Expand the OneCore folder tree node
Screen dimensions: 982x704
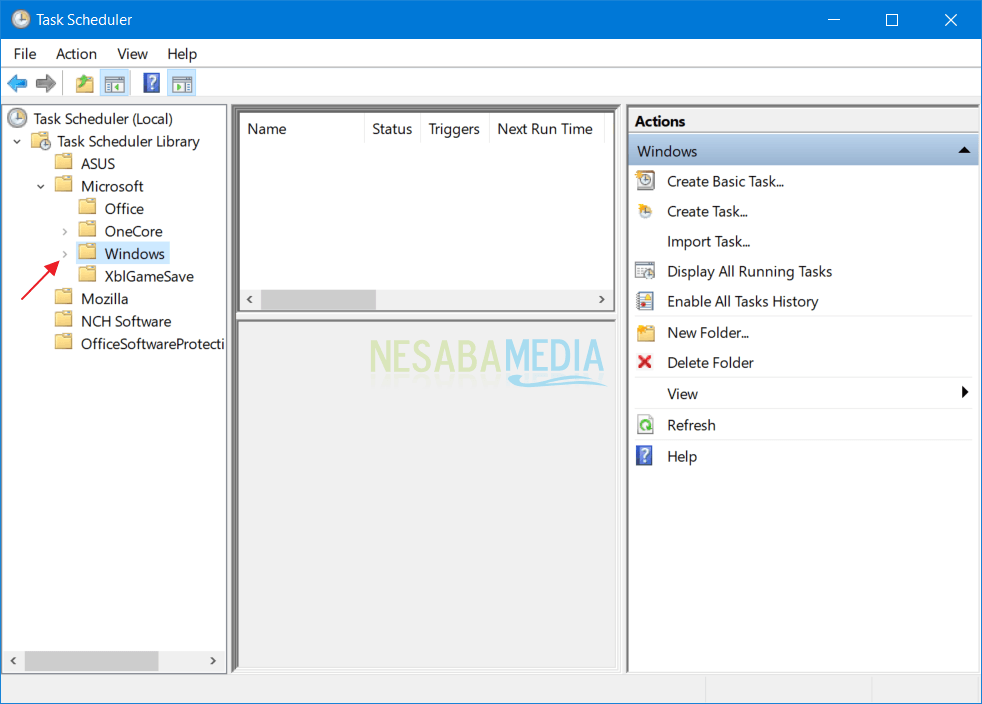pyautogui.click(x=65, y=232)
